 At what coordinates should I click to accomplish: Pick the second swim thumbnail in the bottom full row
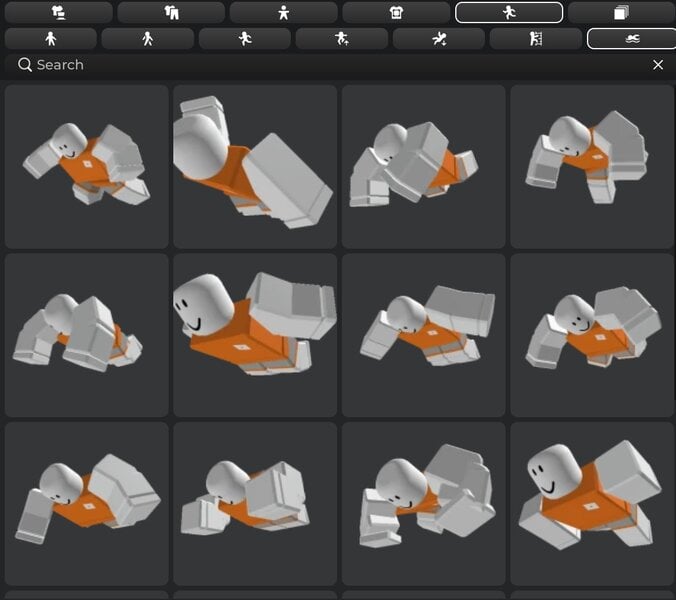click(x=255, y=503)
